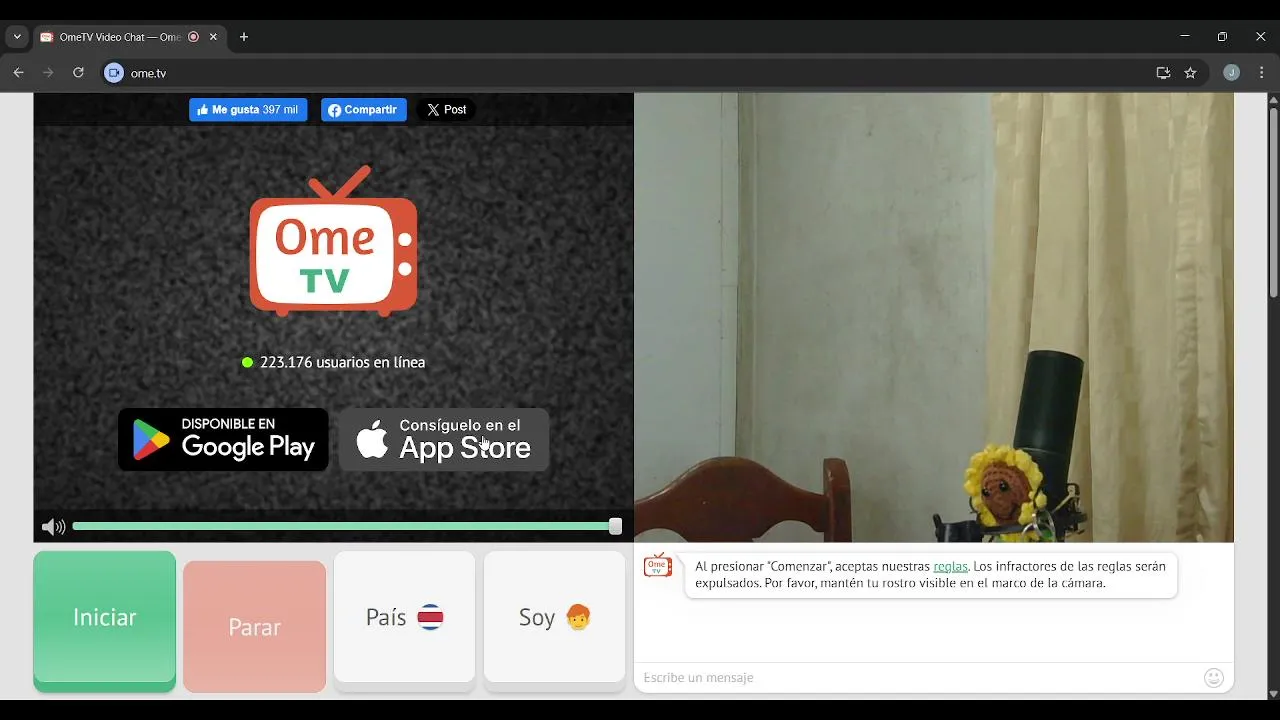Image resolution: width=1280 pixels, height=720 pixels.
Task: Open the País country selector
Action: click(x=405, y=621)
